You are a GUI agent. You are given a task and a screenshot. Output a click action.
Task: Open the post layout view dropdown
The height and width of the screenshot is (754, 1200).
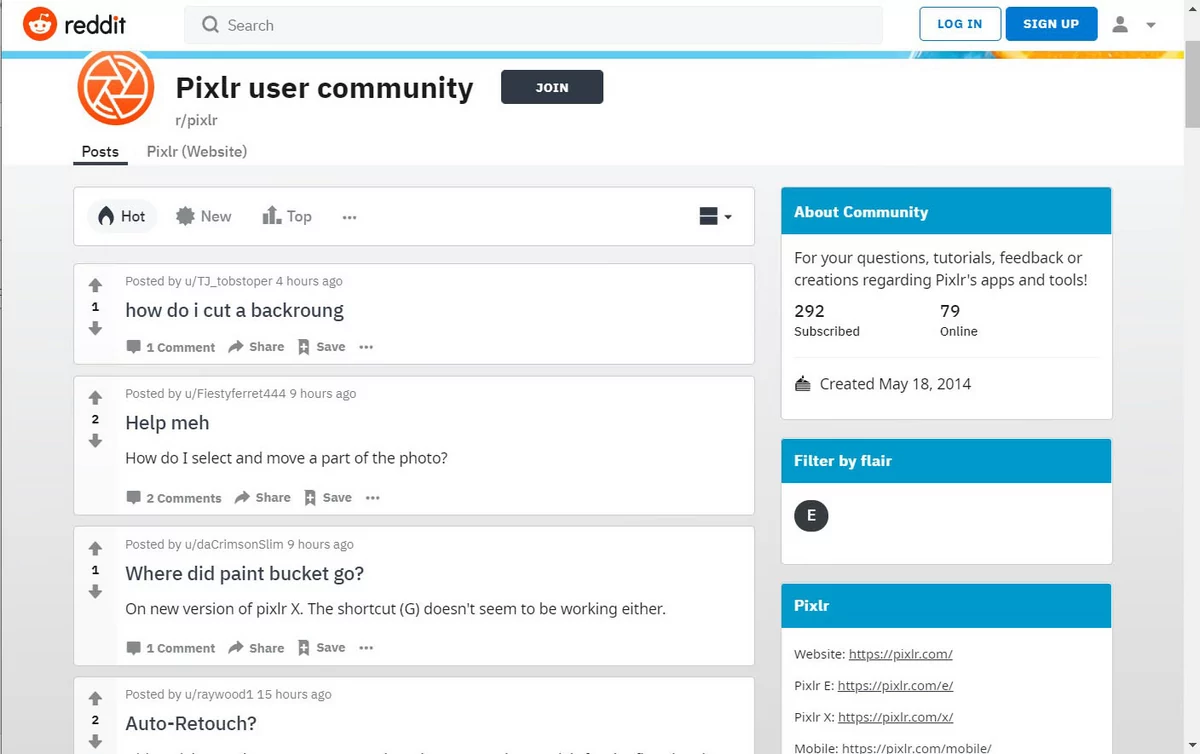point(716,216)
